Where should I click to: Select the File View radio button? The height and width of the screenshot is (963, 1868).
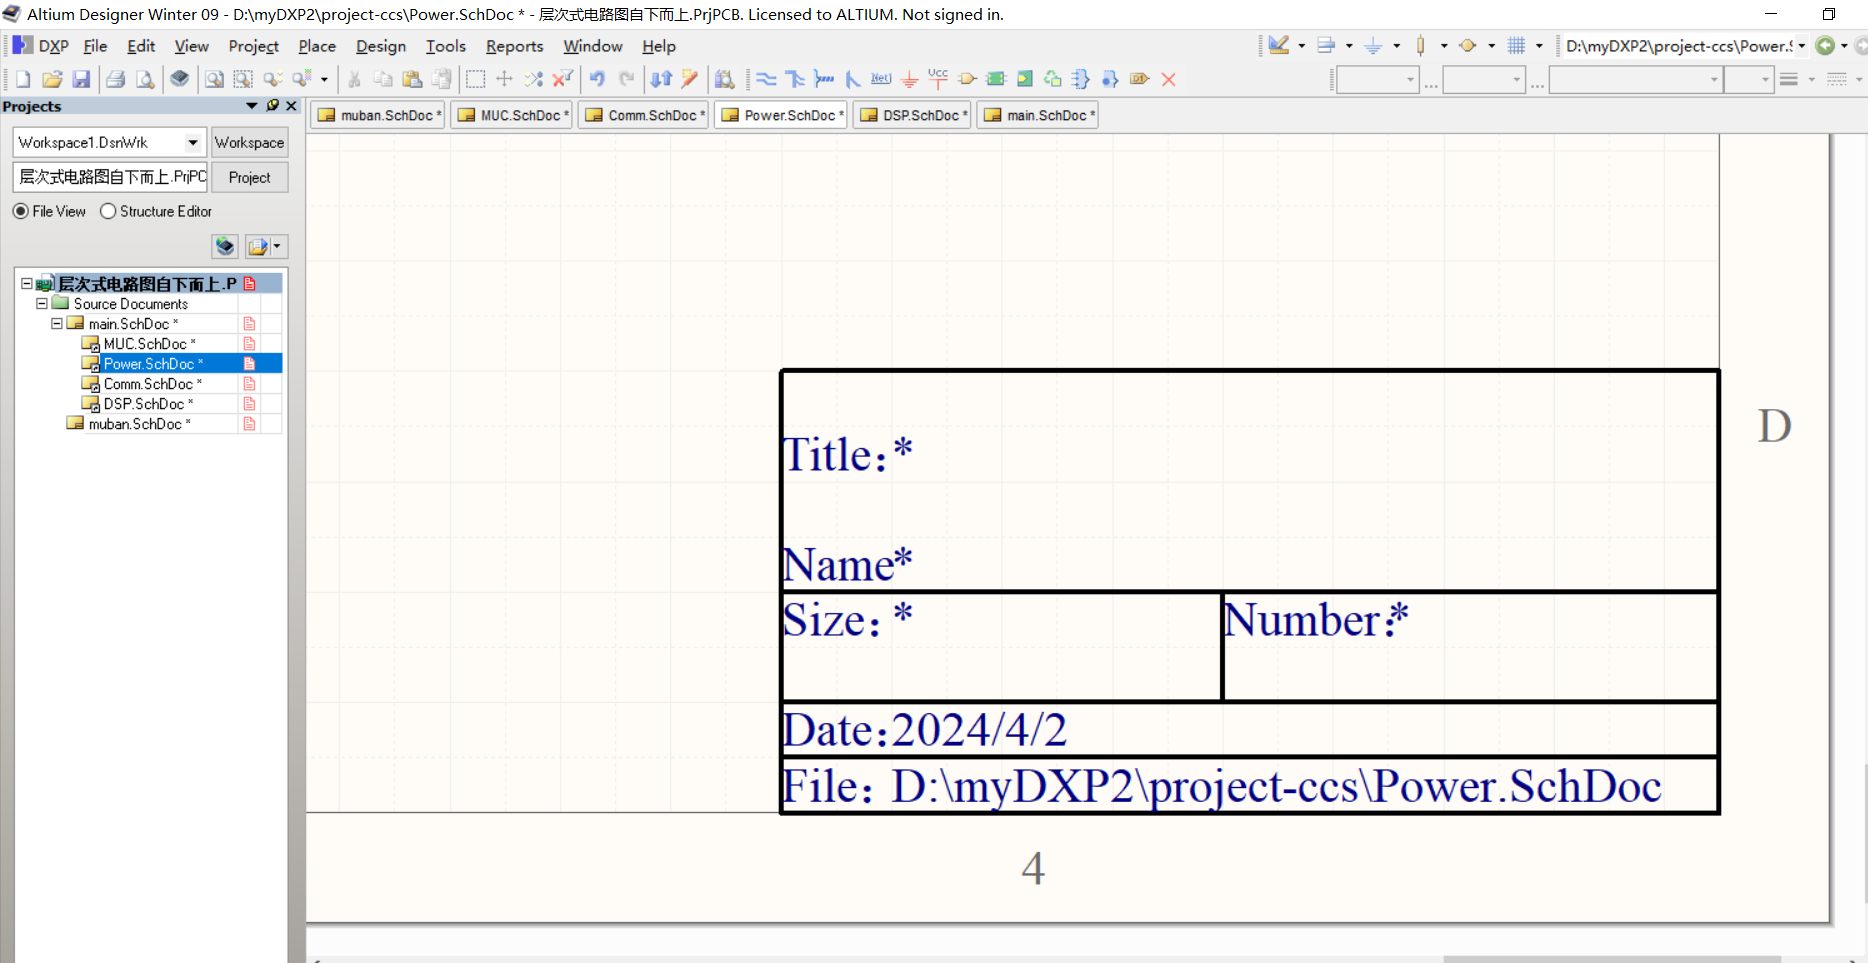click(x=21, y=211)
